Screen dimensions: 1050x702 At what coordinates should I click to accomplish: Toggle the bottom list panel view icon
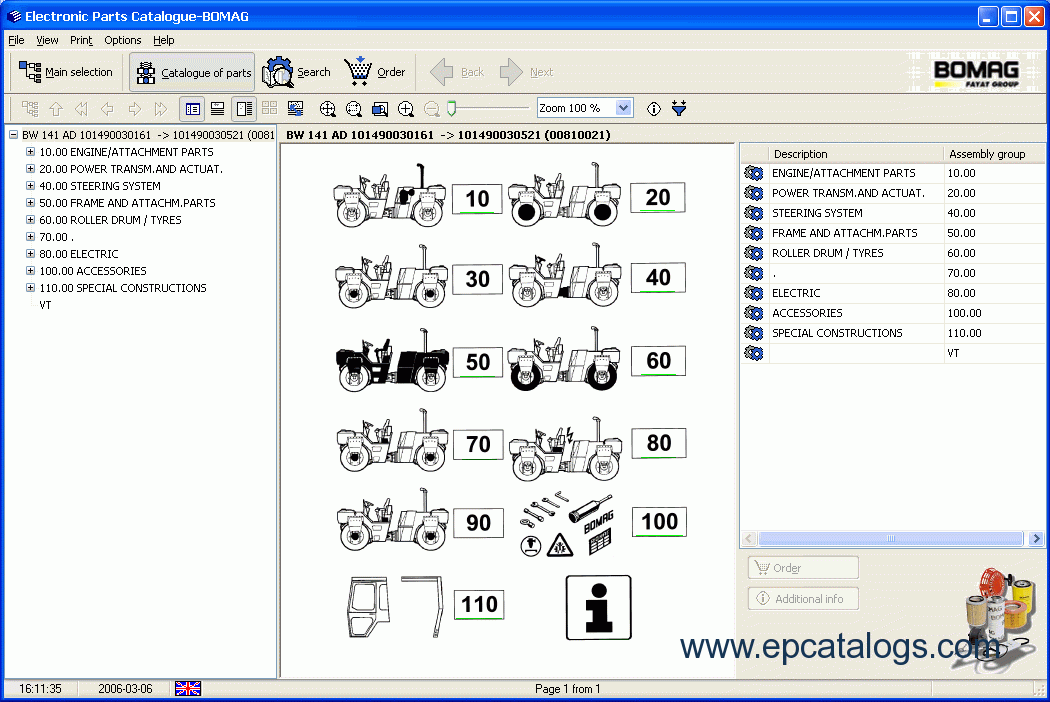coord(218,109)
